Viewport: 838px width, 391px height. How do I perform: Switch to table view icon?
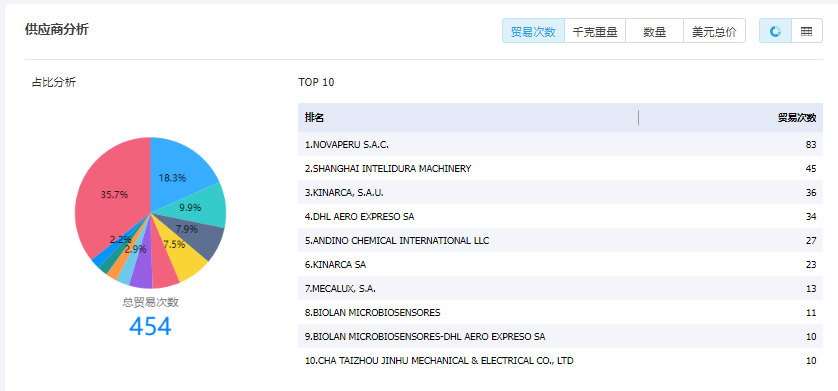coord(806,32)
